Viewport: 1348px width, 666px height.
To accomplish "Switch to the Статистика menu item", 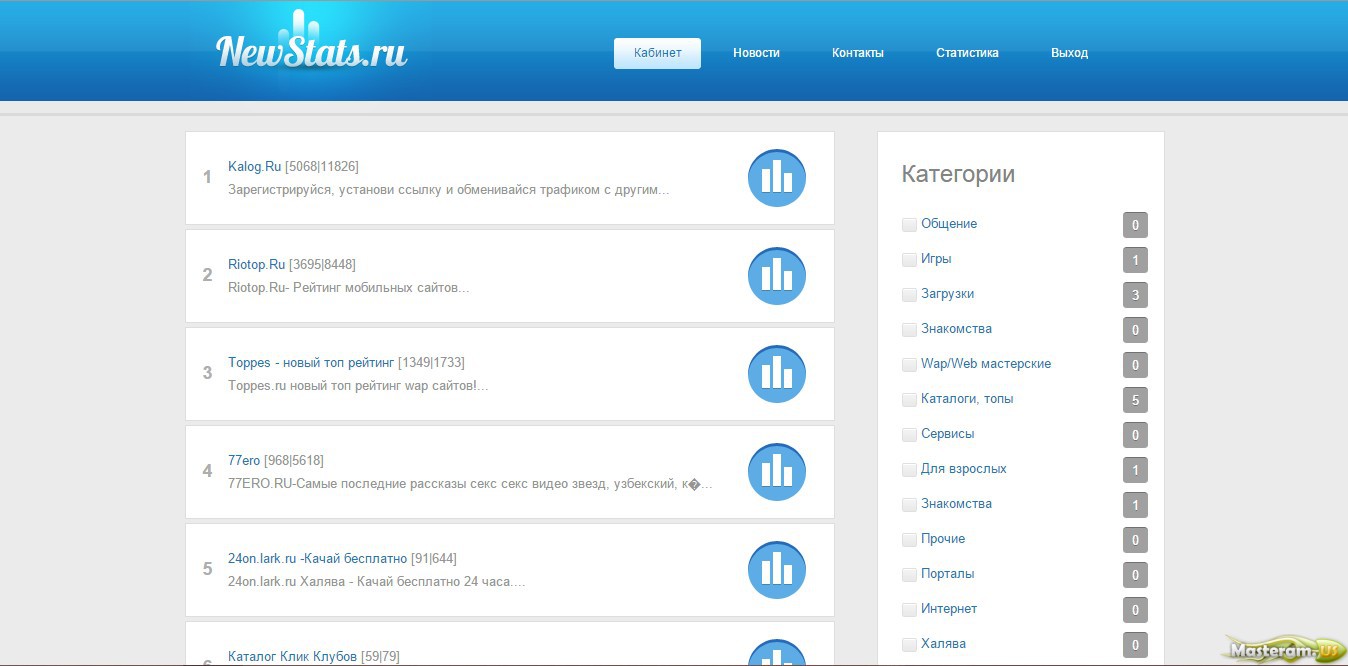I will (x=967, y=53).
